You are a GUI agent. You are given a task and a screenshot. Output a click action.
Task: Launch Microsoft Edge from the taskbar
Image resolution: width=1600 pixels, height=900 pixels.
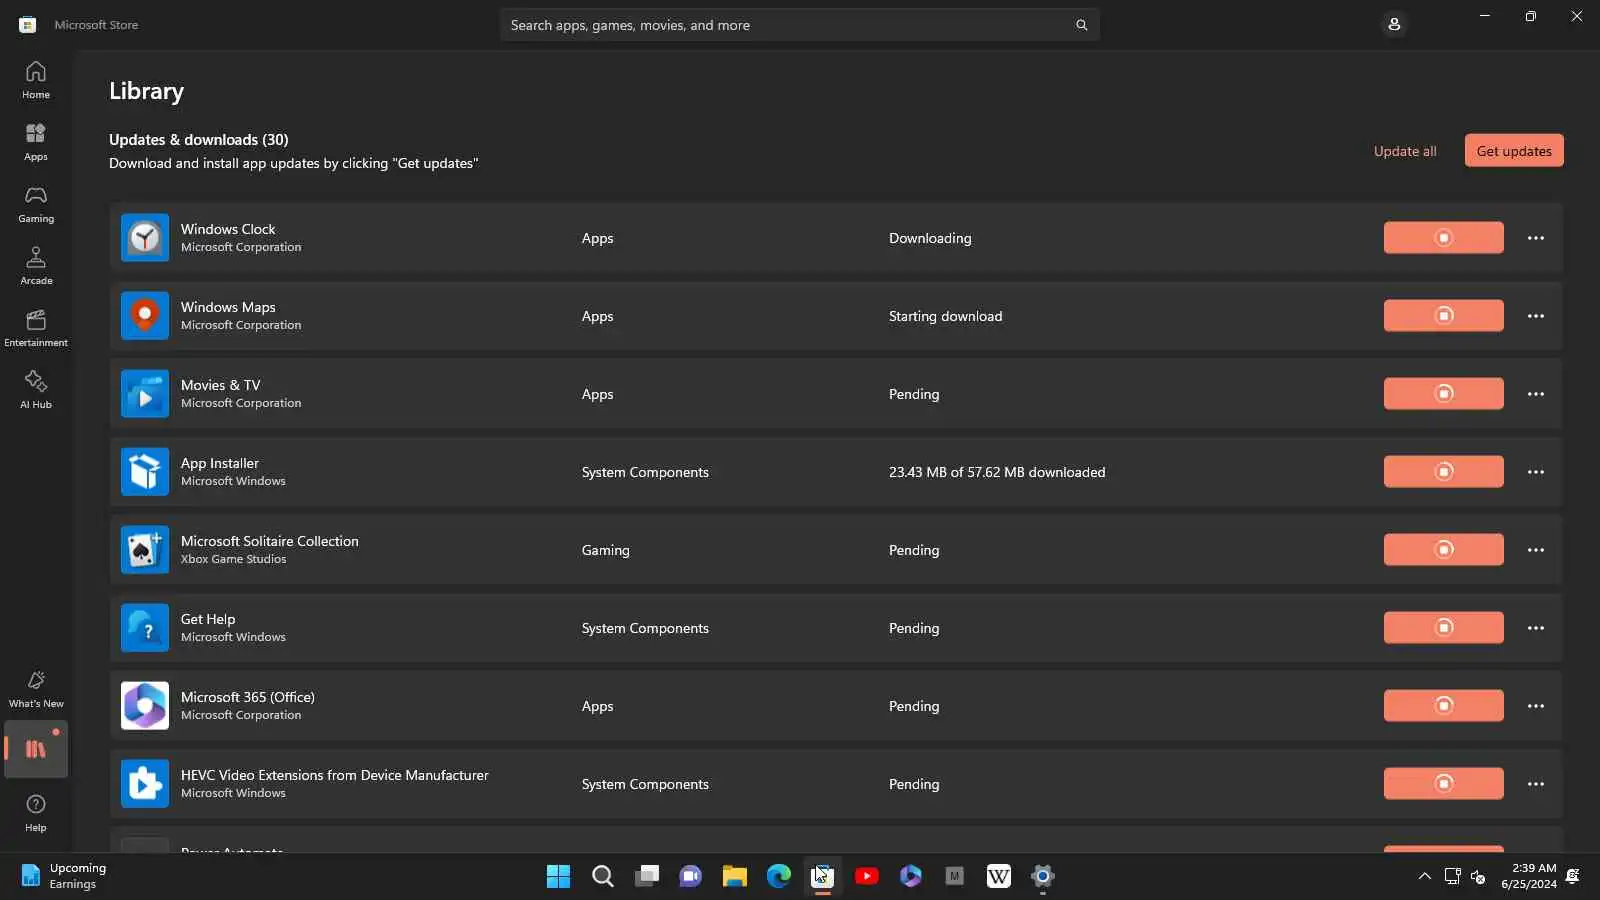pos(779,876)
